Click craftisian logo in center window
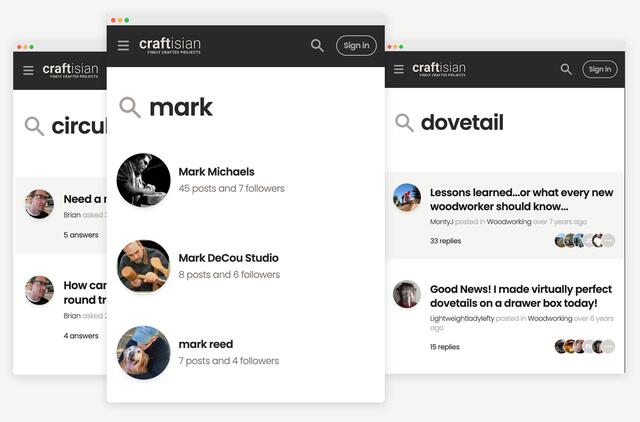Screen dimensions: 640x422 [170, 45]
